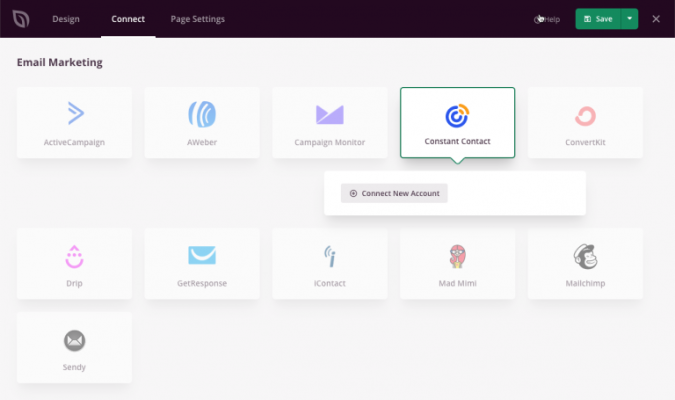
Task: Open the Help link
Action: (x=547, y=19)
